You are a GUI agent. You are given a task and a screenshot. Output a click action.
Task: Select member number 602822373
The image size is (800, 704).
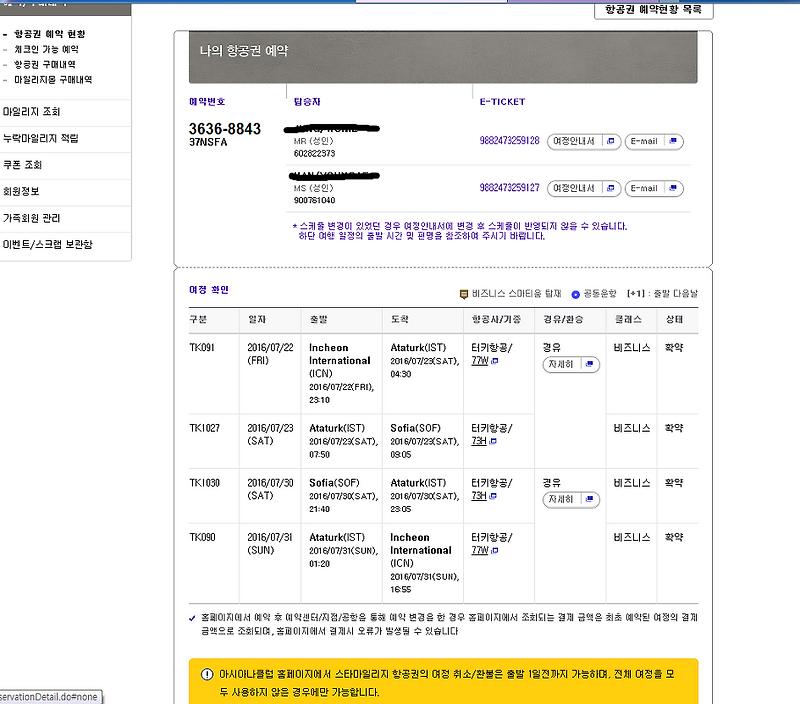click(x=314, y=154)
